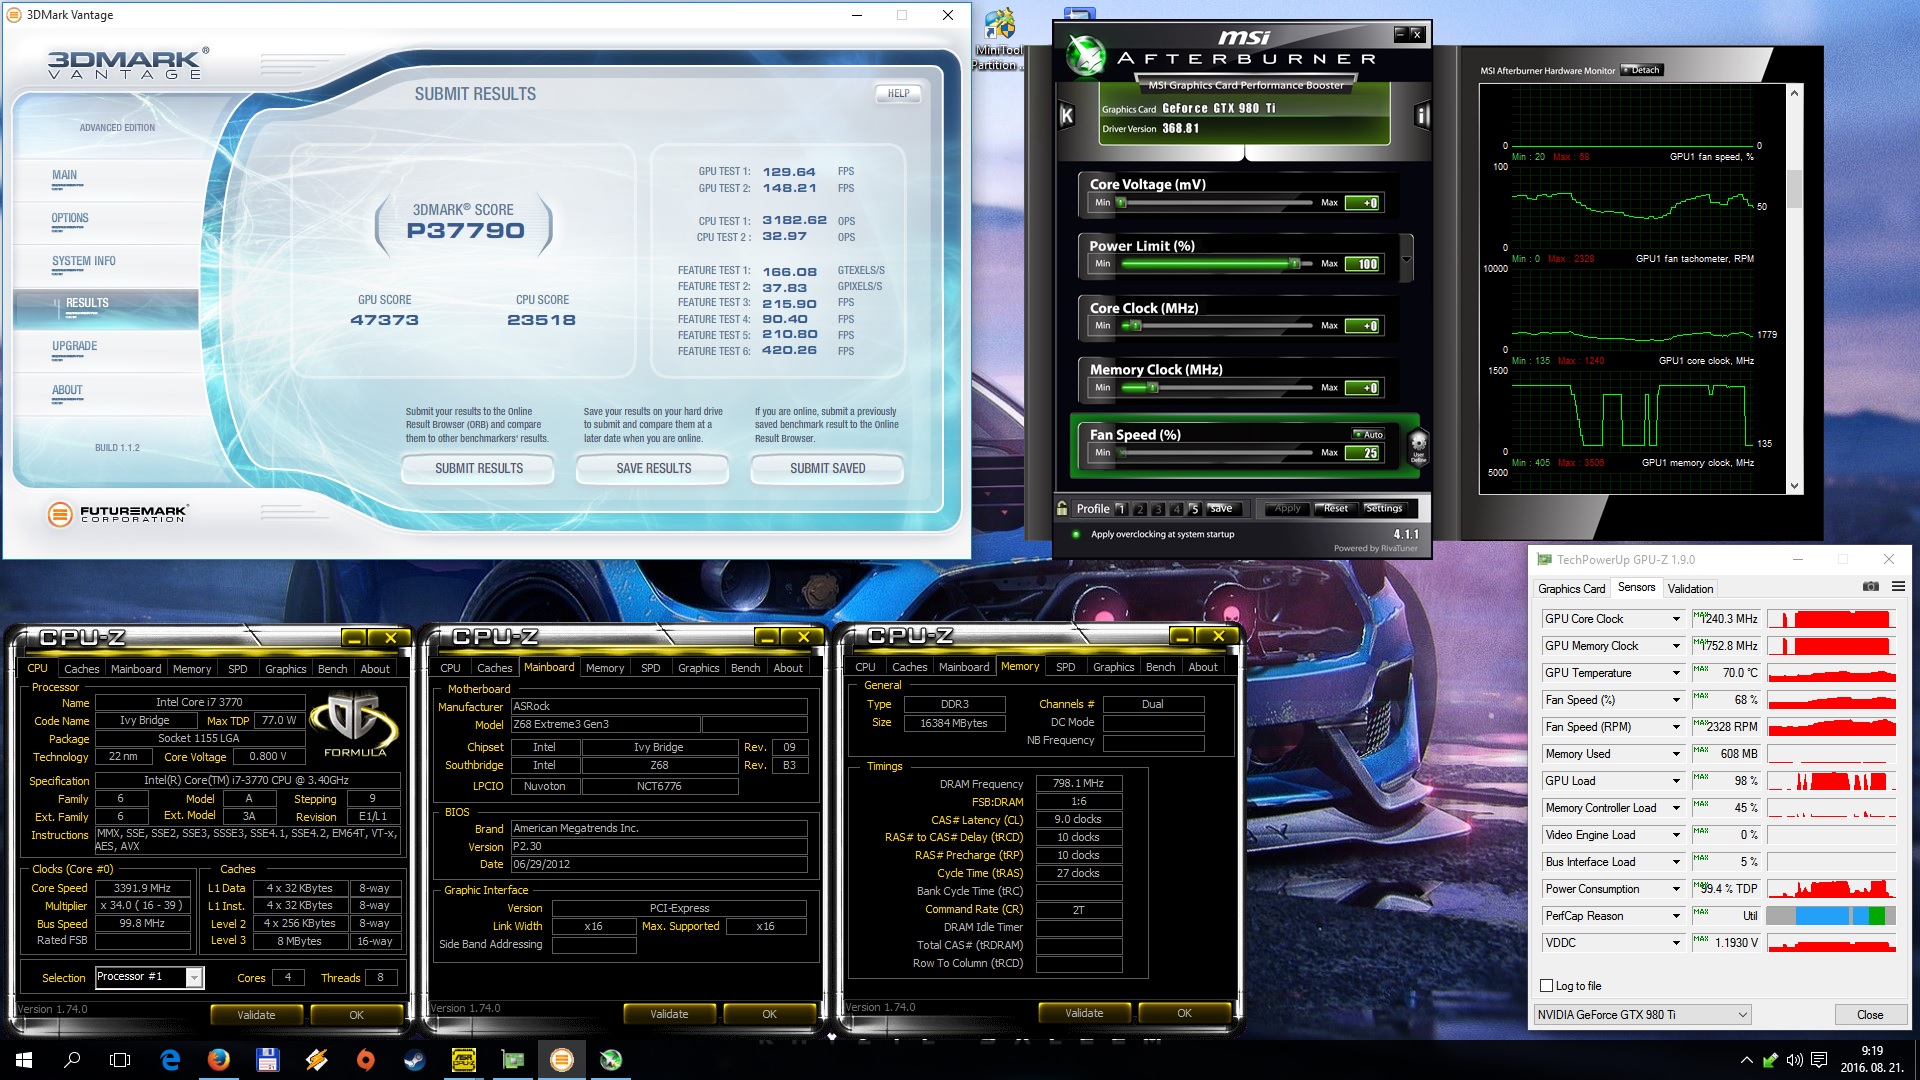Enable Log to file in GPU-Z
Image resolution: width=1920 pixels, height=1080 pixels.
click(1546, 985)
